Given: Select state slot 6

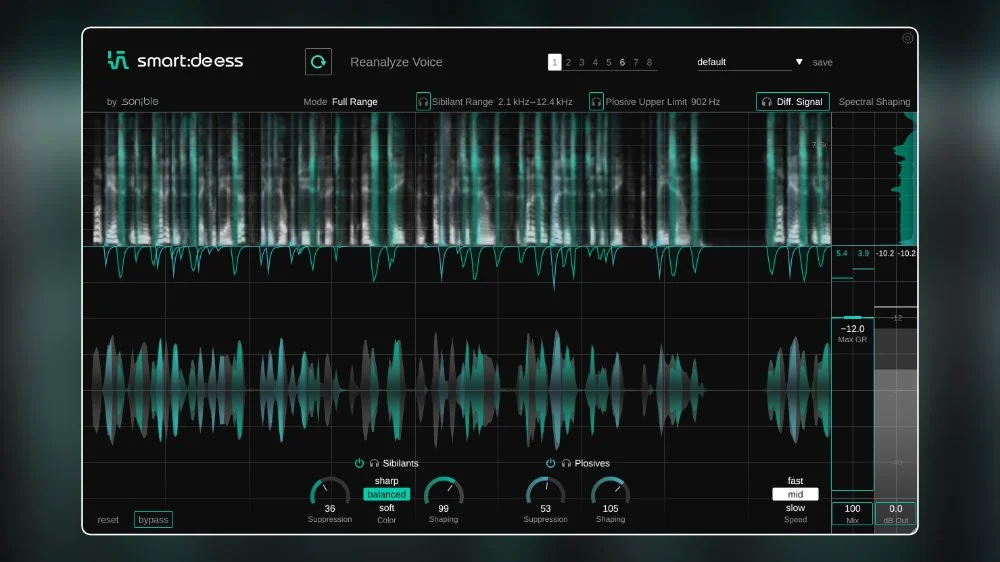Looking at the screenshot, I should (x=622, y=63).
